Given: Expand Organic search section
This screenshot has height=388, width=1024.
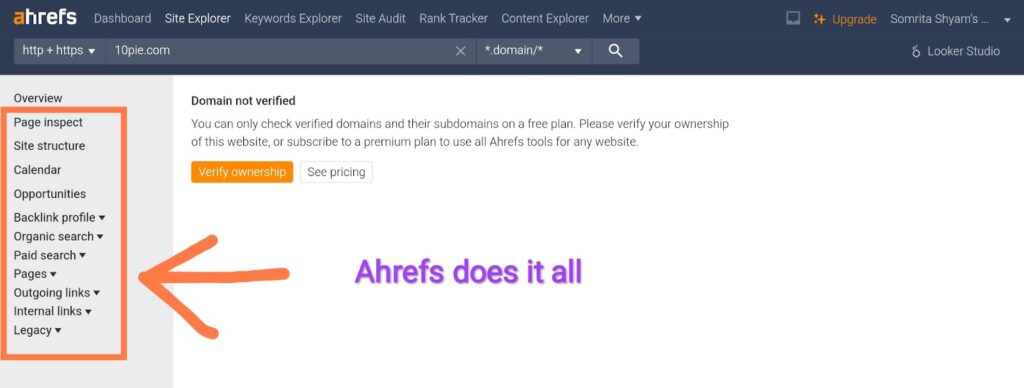Looking at the screenshot, I should point(59,236).
